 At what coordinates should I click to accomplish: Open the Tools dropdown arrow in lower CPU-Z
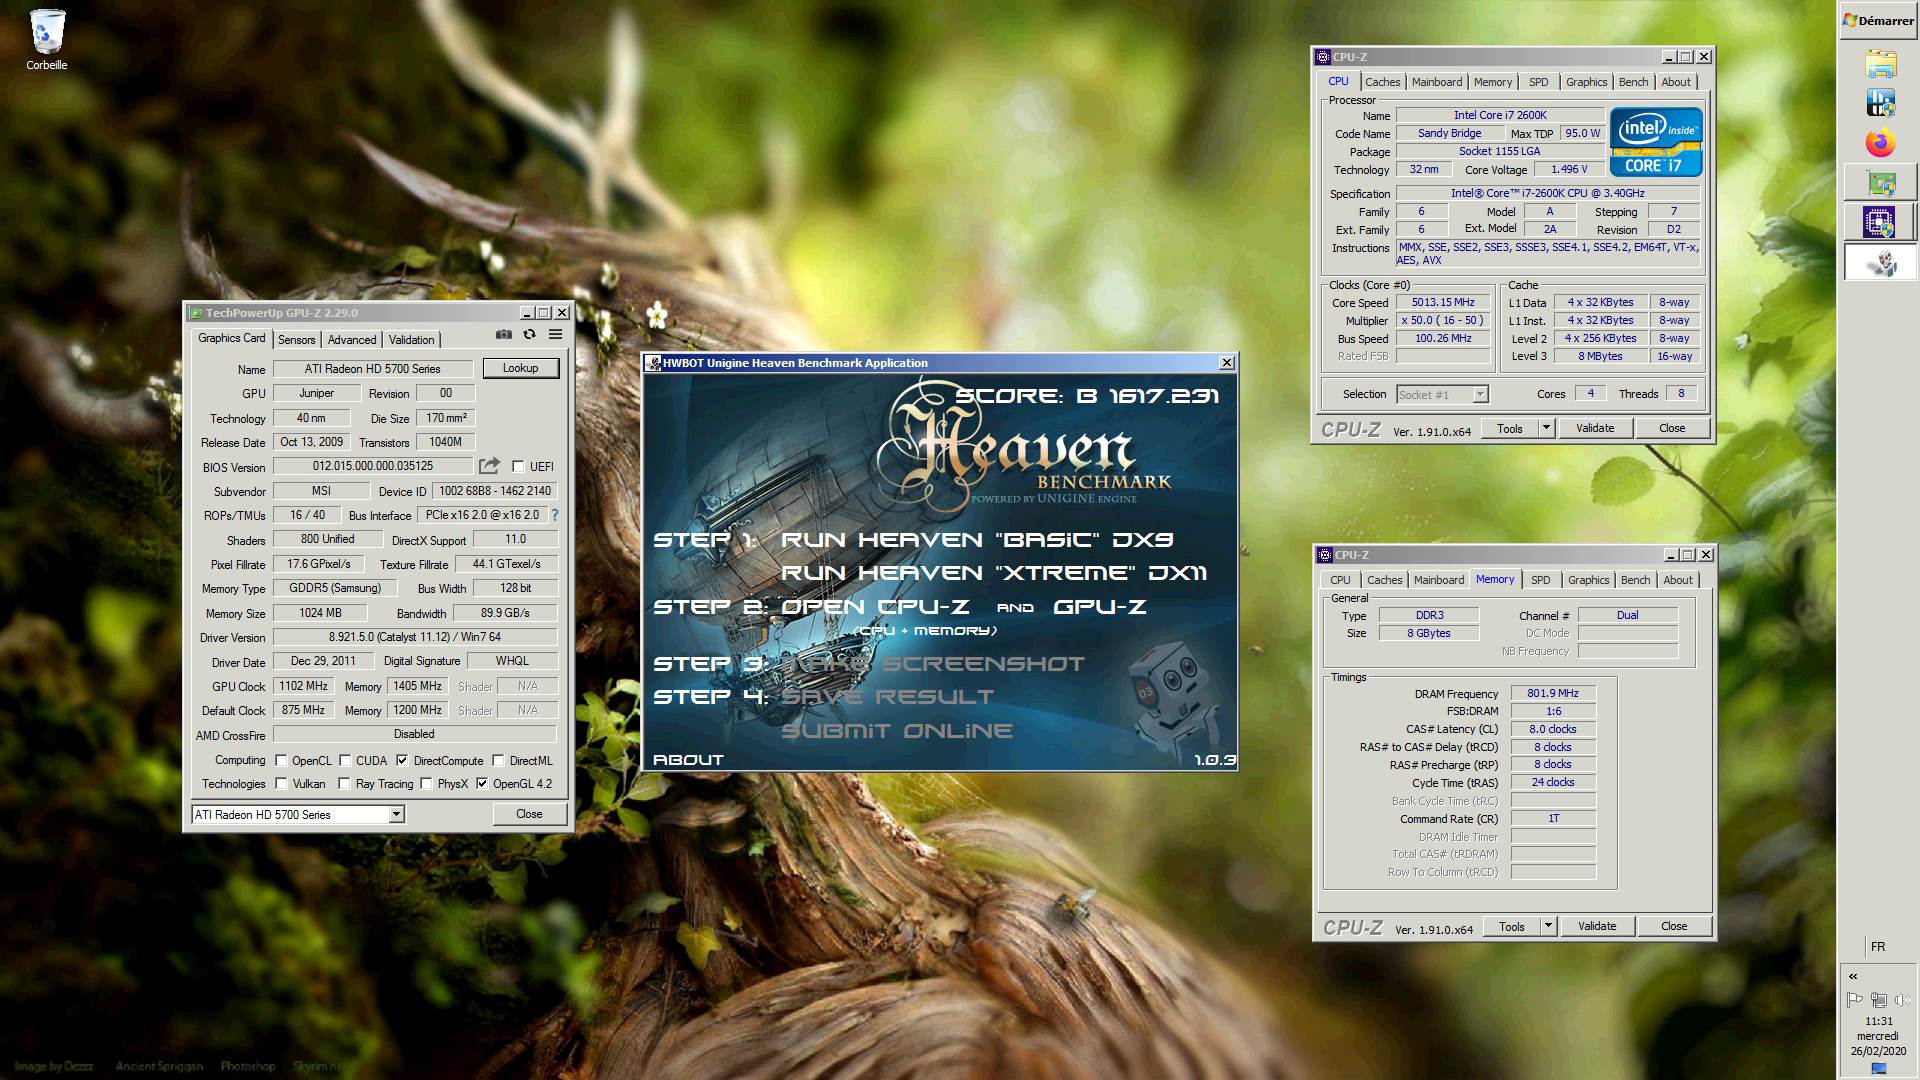(1548, 926)
